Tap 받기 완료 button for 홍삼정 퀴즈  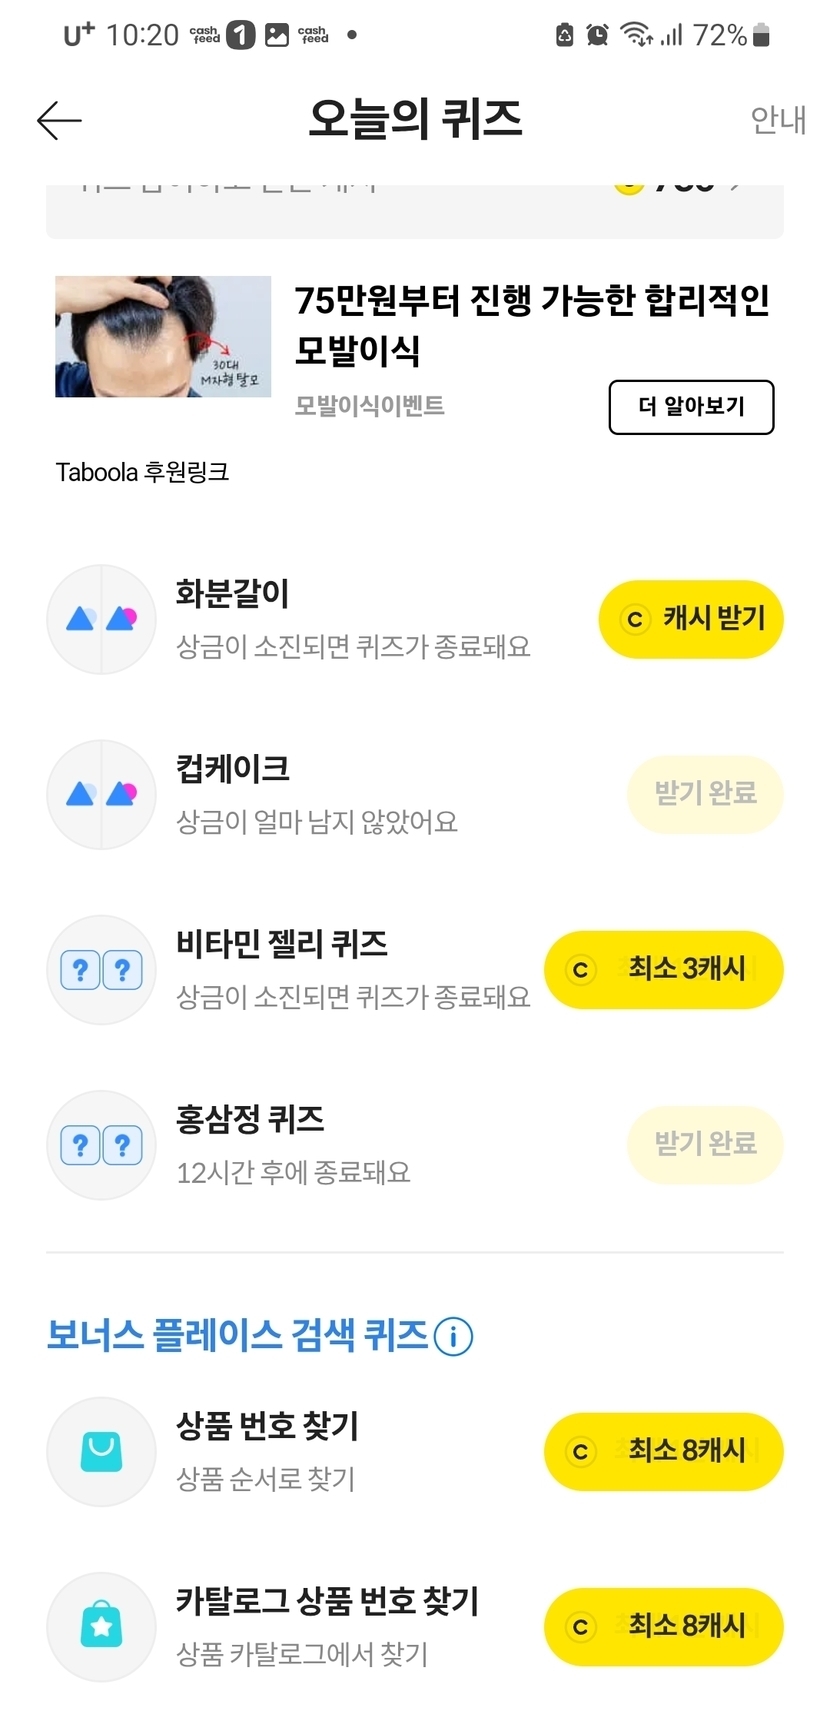[704, 1144]
